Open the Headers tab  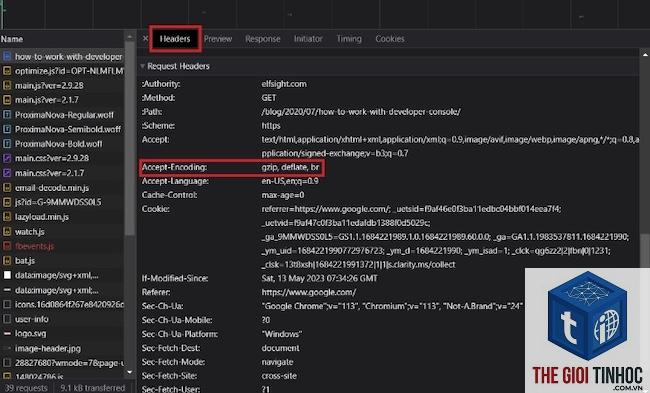click(175, 39)
